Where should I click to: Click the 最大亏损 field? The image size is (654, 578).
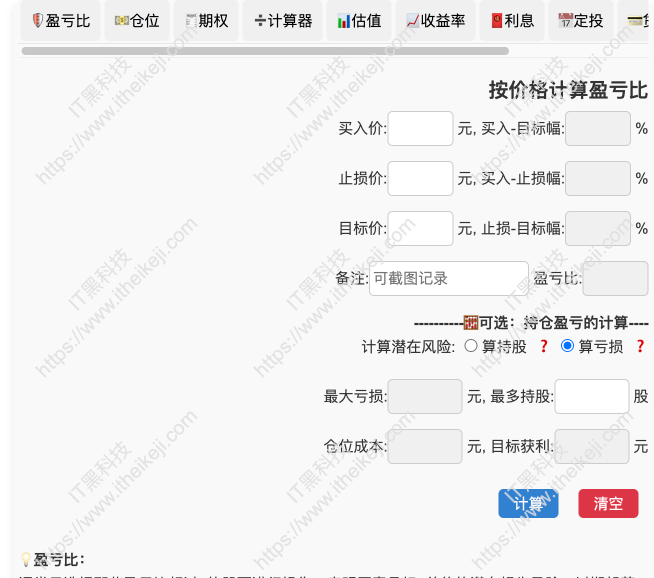(425, 397)
